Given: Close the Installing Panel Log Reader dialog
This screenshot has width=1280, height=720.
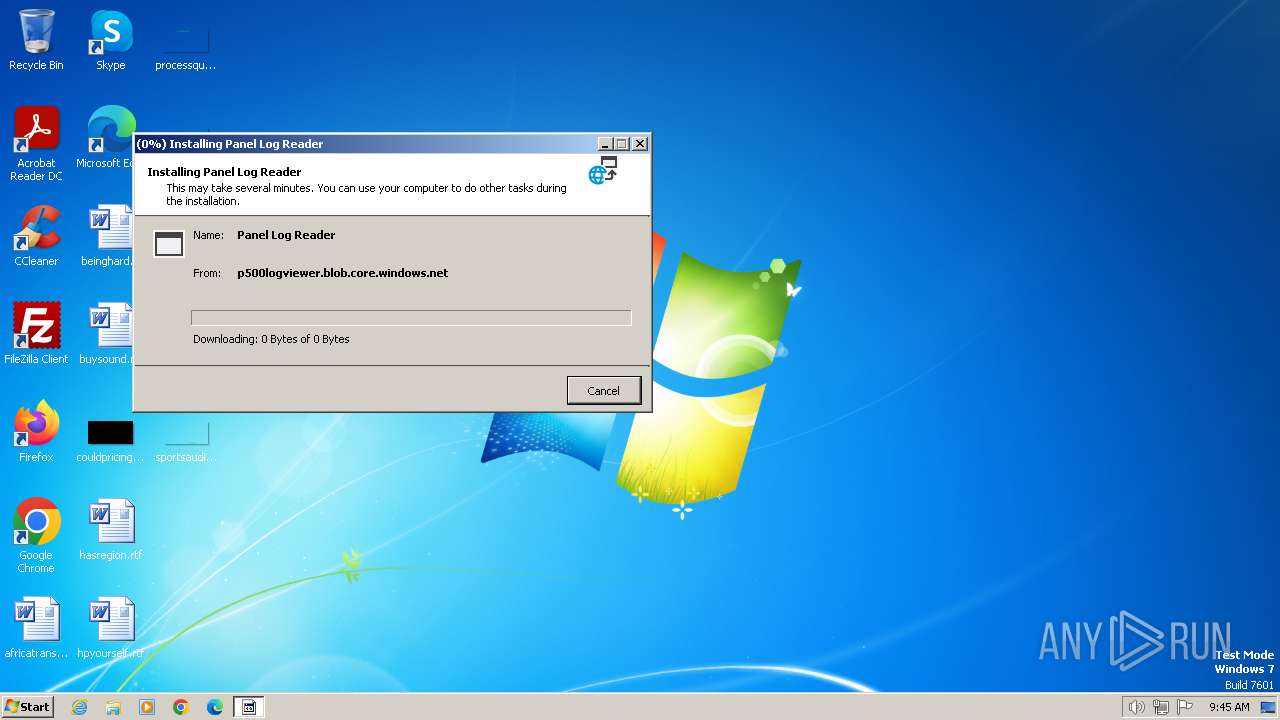Looking at the screenshot, I should click(640, 144).
